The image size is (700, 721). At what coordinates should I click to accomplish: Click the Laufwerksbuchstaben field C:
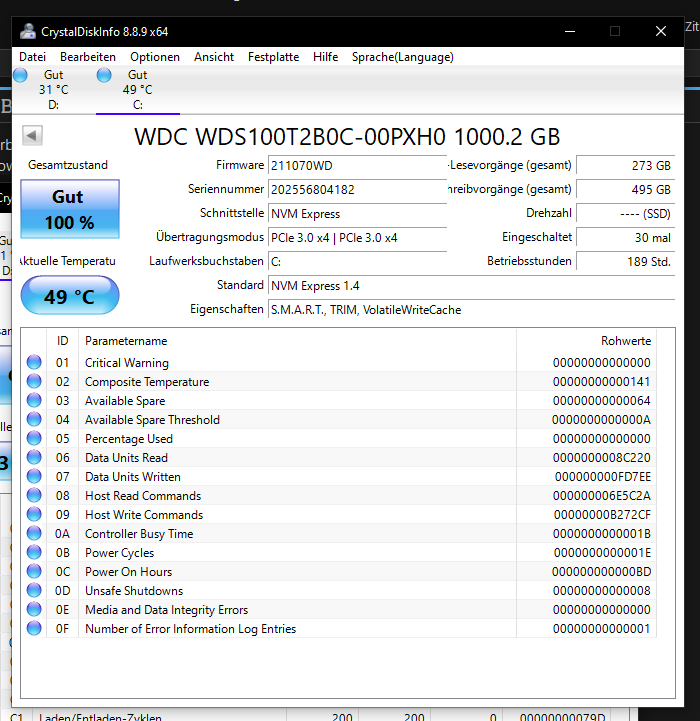pos(357,262)
